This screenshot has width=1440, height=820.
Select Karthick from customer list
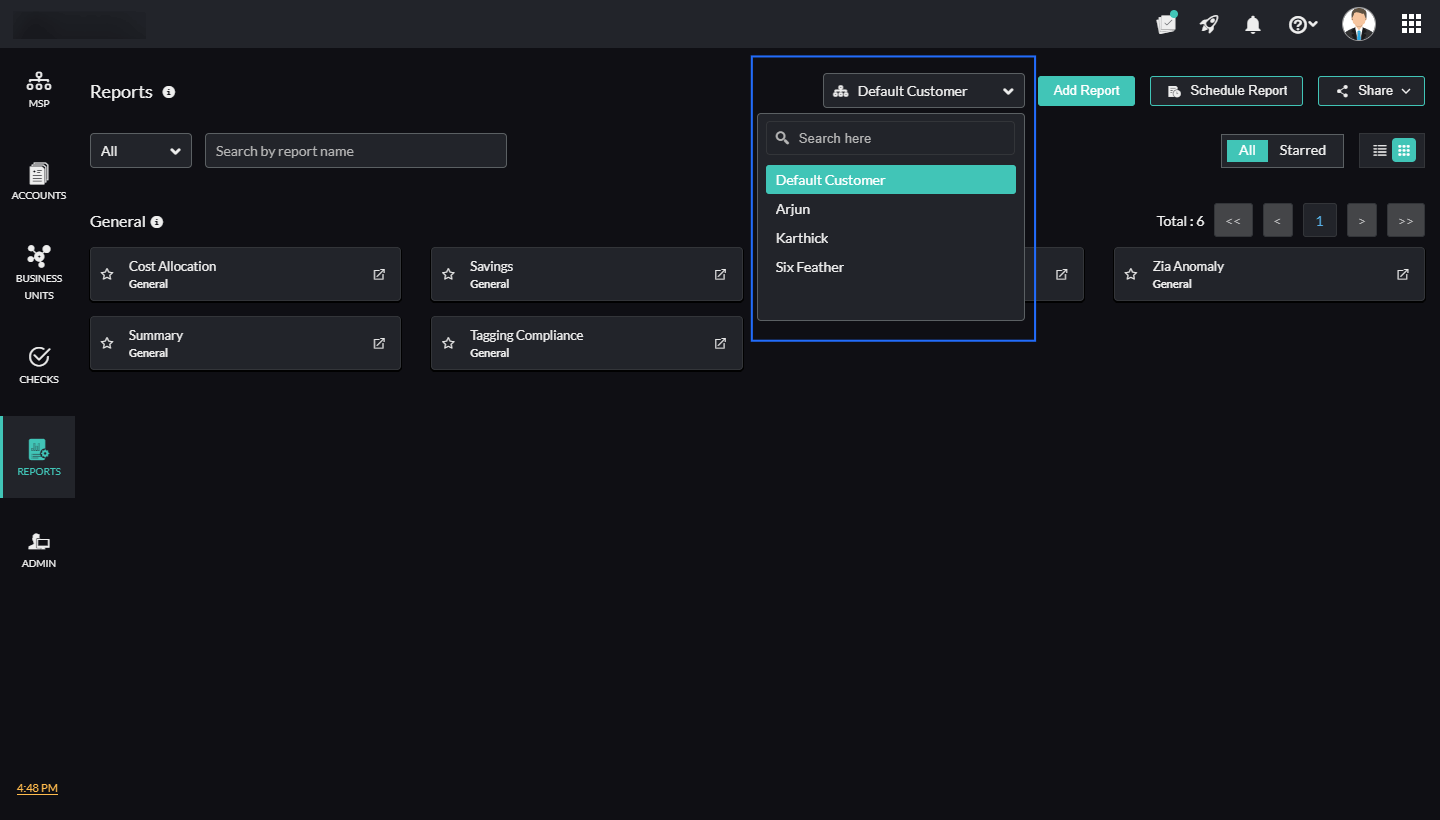point(802,238)
